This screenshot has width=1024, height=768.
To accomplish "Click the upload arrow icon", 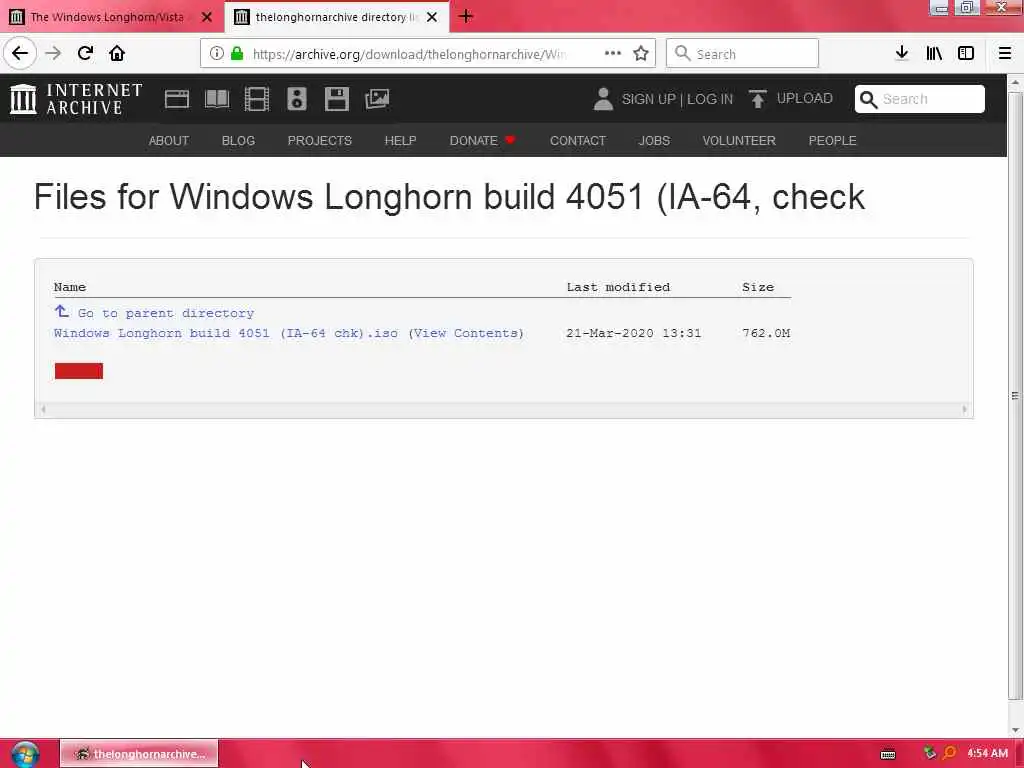I will [758, 99].
